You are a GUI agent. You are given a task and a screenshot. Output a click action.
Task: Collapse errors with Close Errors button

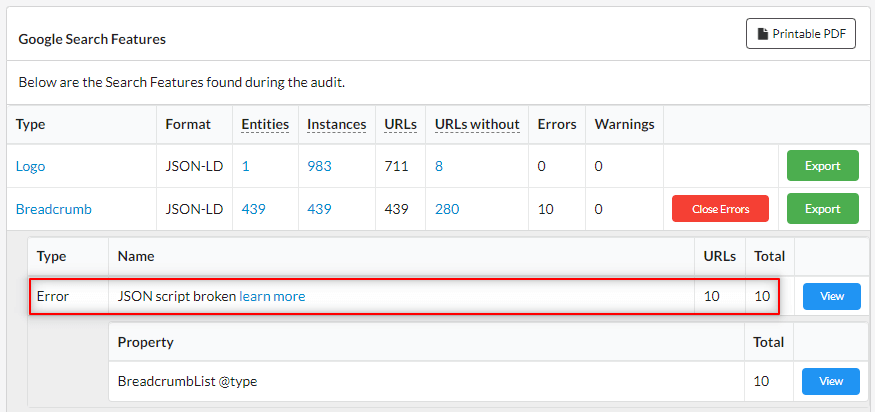(x=720, y=209)
